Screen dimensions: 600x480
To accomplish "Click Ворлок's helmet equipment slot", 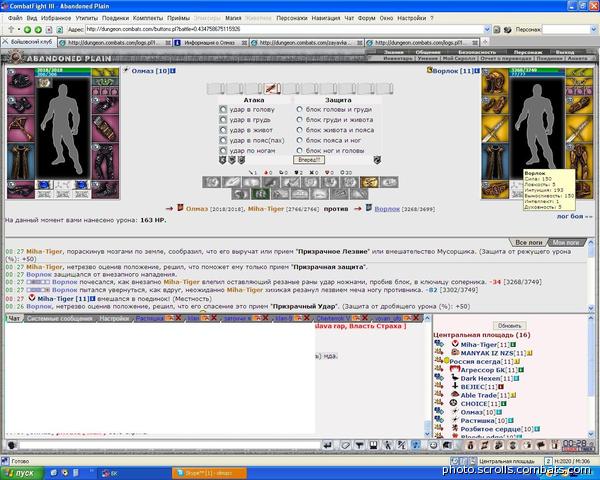I will [x=495, y=82].
